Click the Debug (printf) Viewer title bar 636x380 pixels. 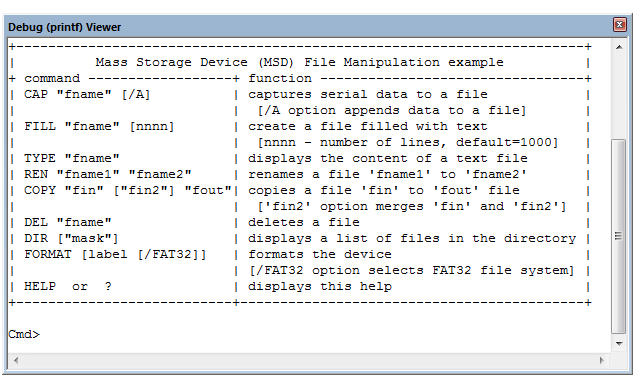click(x=308, y=27)
